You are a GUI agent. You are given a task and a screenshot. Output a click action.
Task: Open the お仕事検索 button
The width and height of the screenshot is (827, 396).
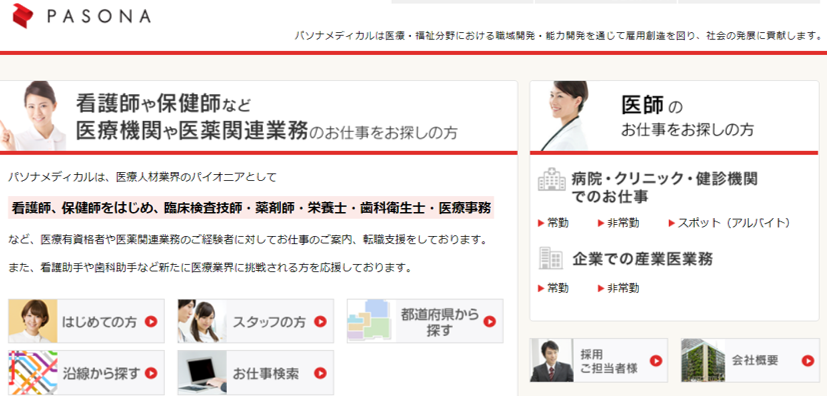[256, 373]
